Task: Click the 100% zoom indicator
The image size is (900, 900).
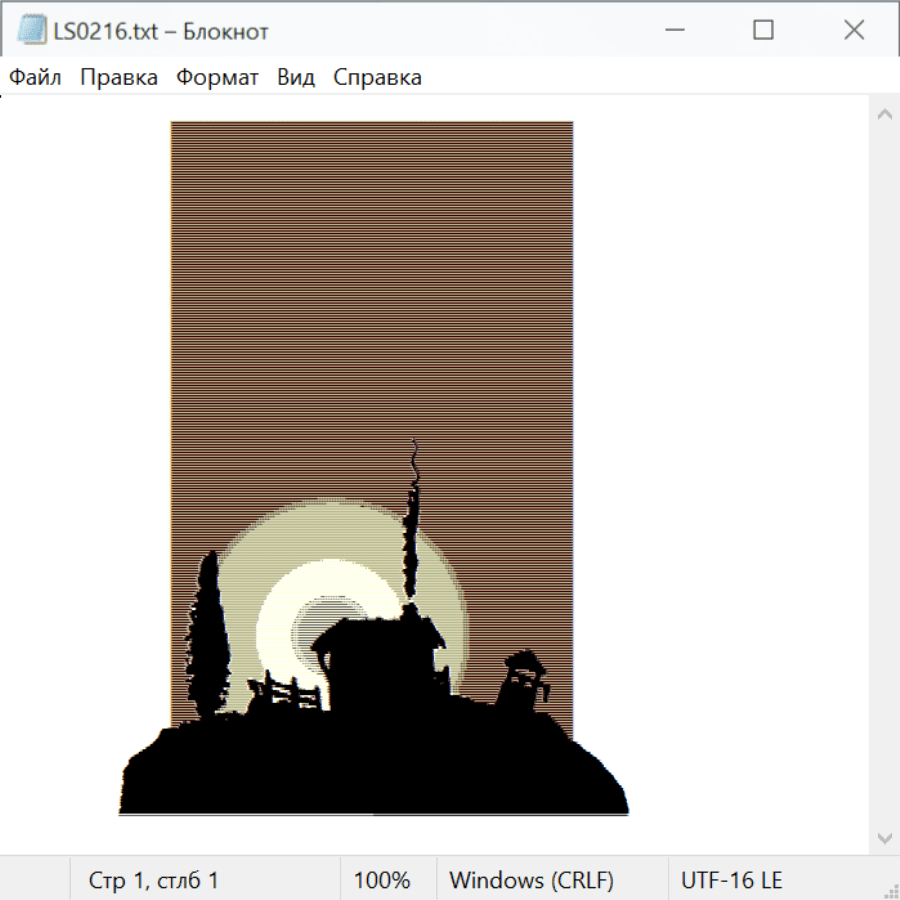Action: click(382, 881)
